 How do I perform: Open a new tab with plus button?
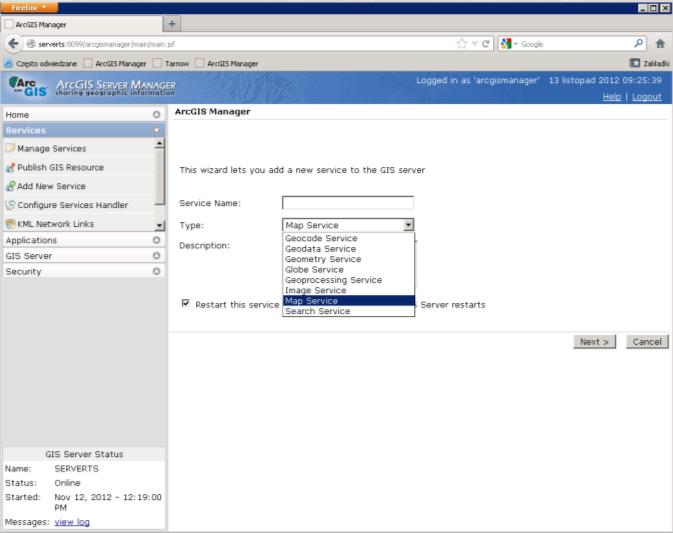pyautogui.click(x=172, y=24)
